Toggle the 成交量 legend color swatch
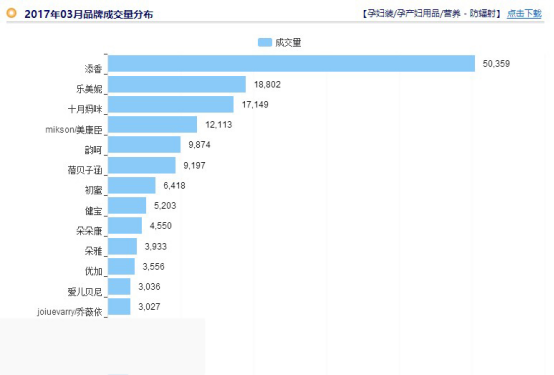This screenshot has width=554, height=375. coord(265,42)
